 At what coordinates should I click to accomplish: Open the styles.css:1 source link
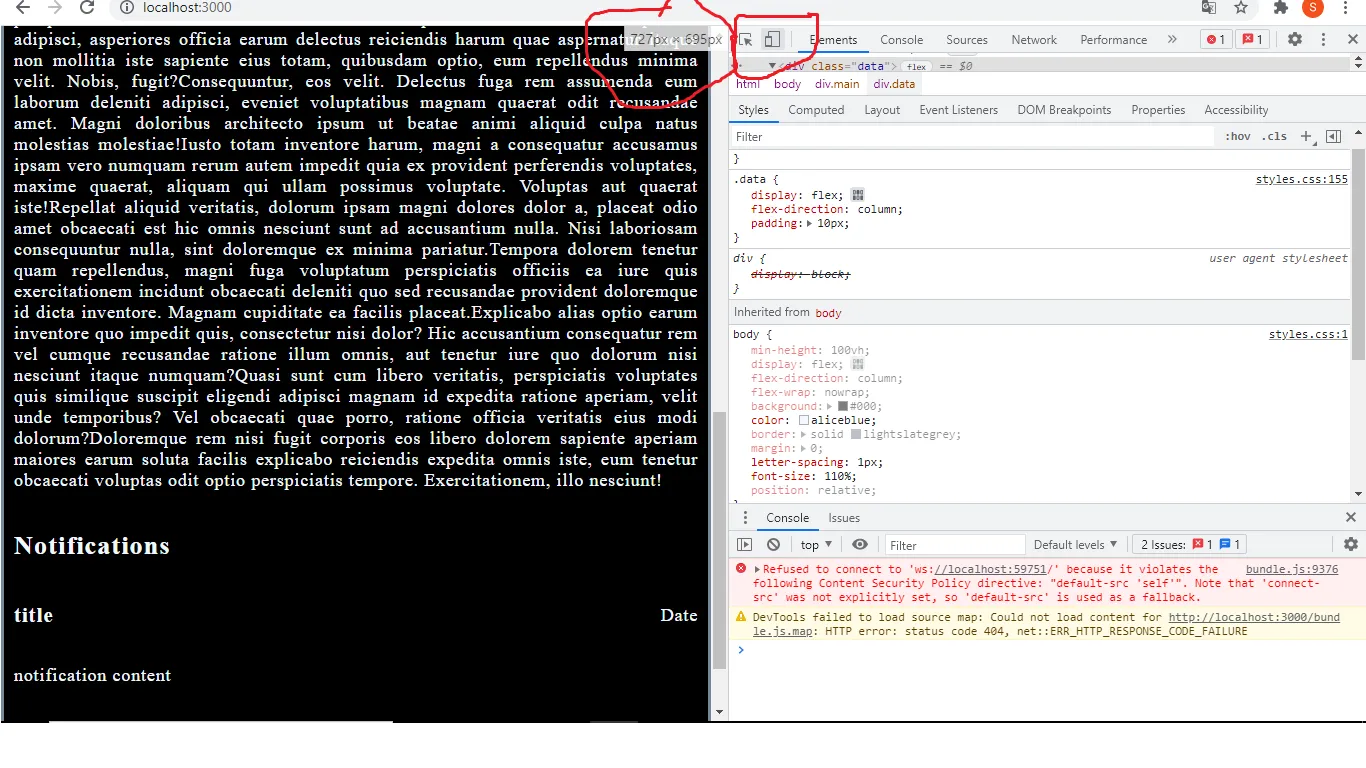coord(1308,335)
